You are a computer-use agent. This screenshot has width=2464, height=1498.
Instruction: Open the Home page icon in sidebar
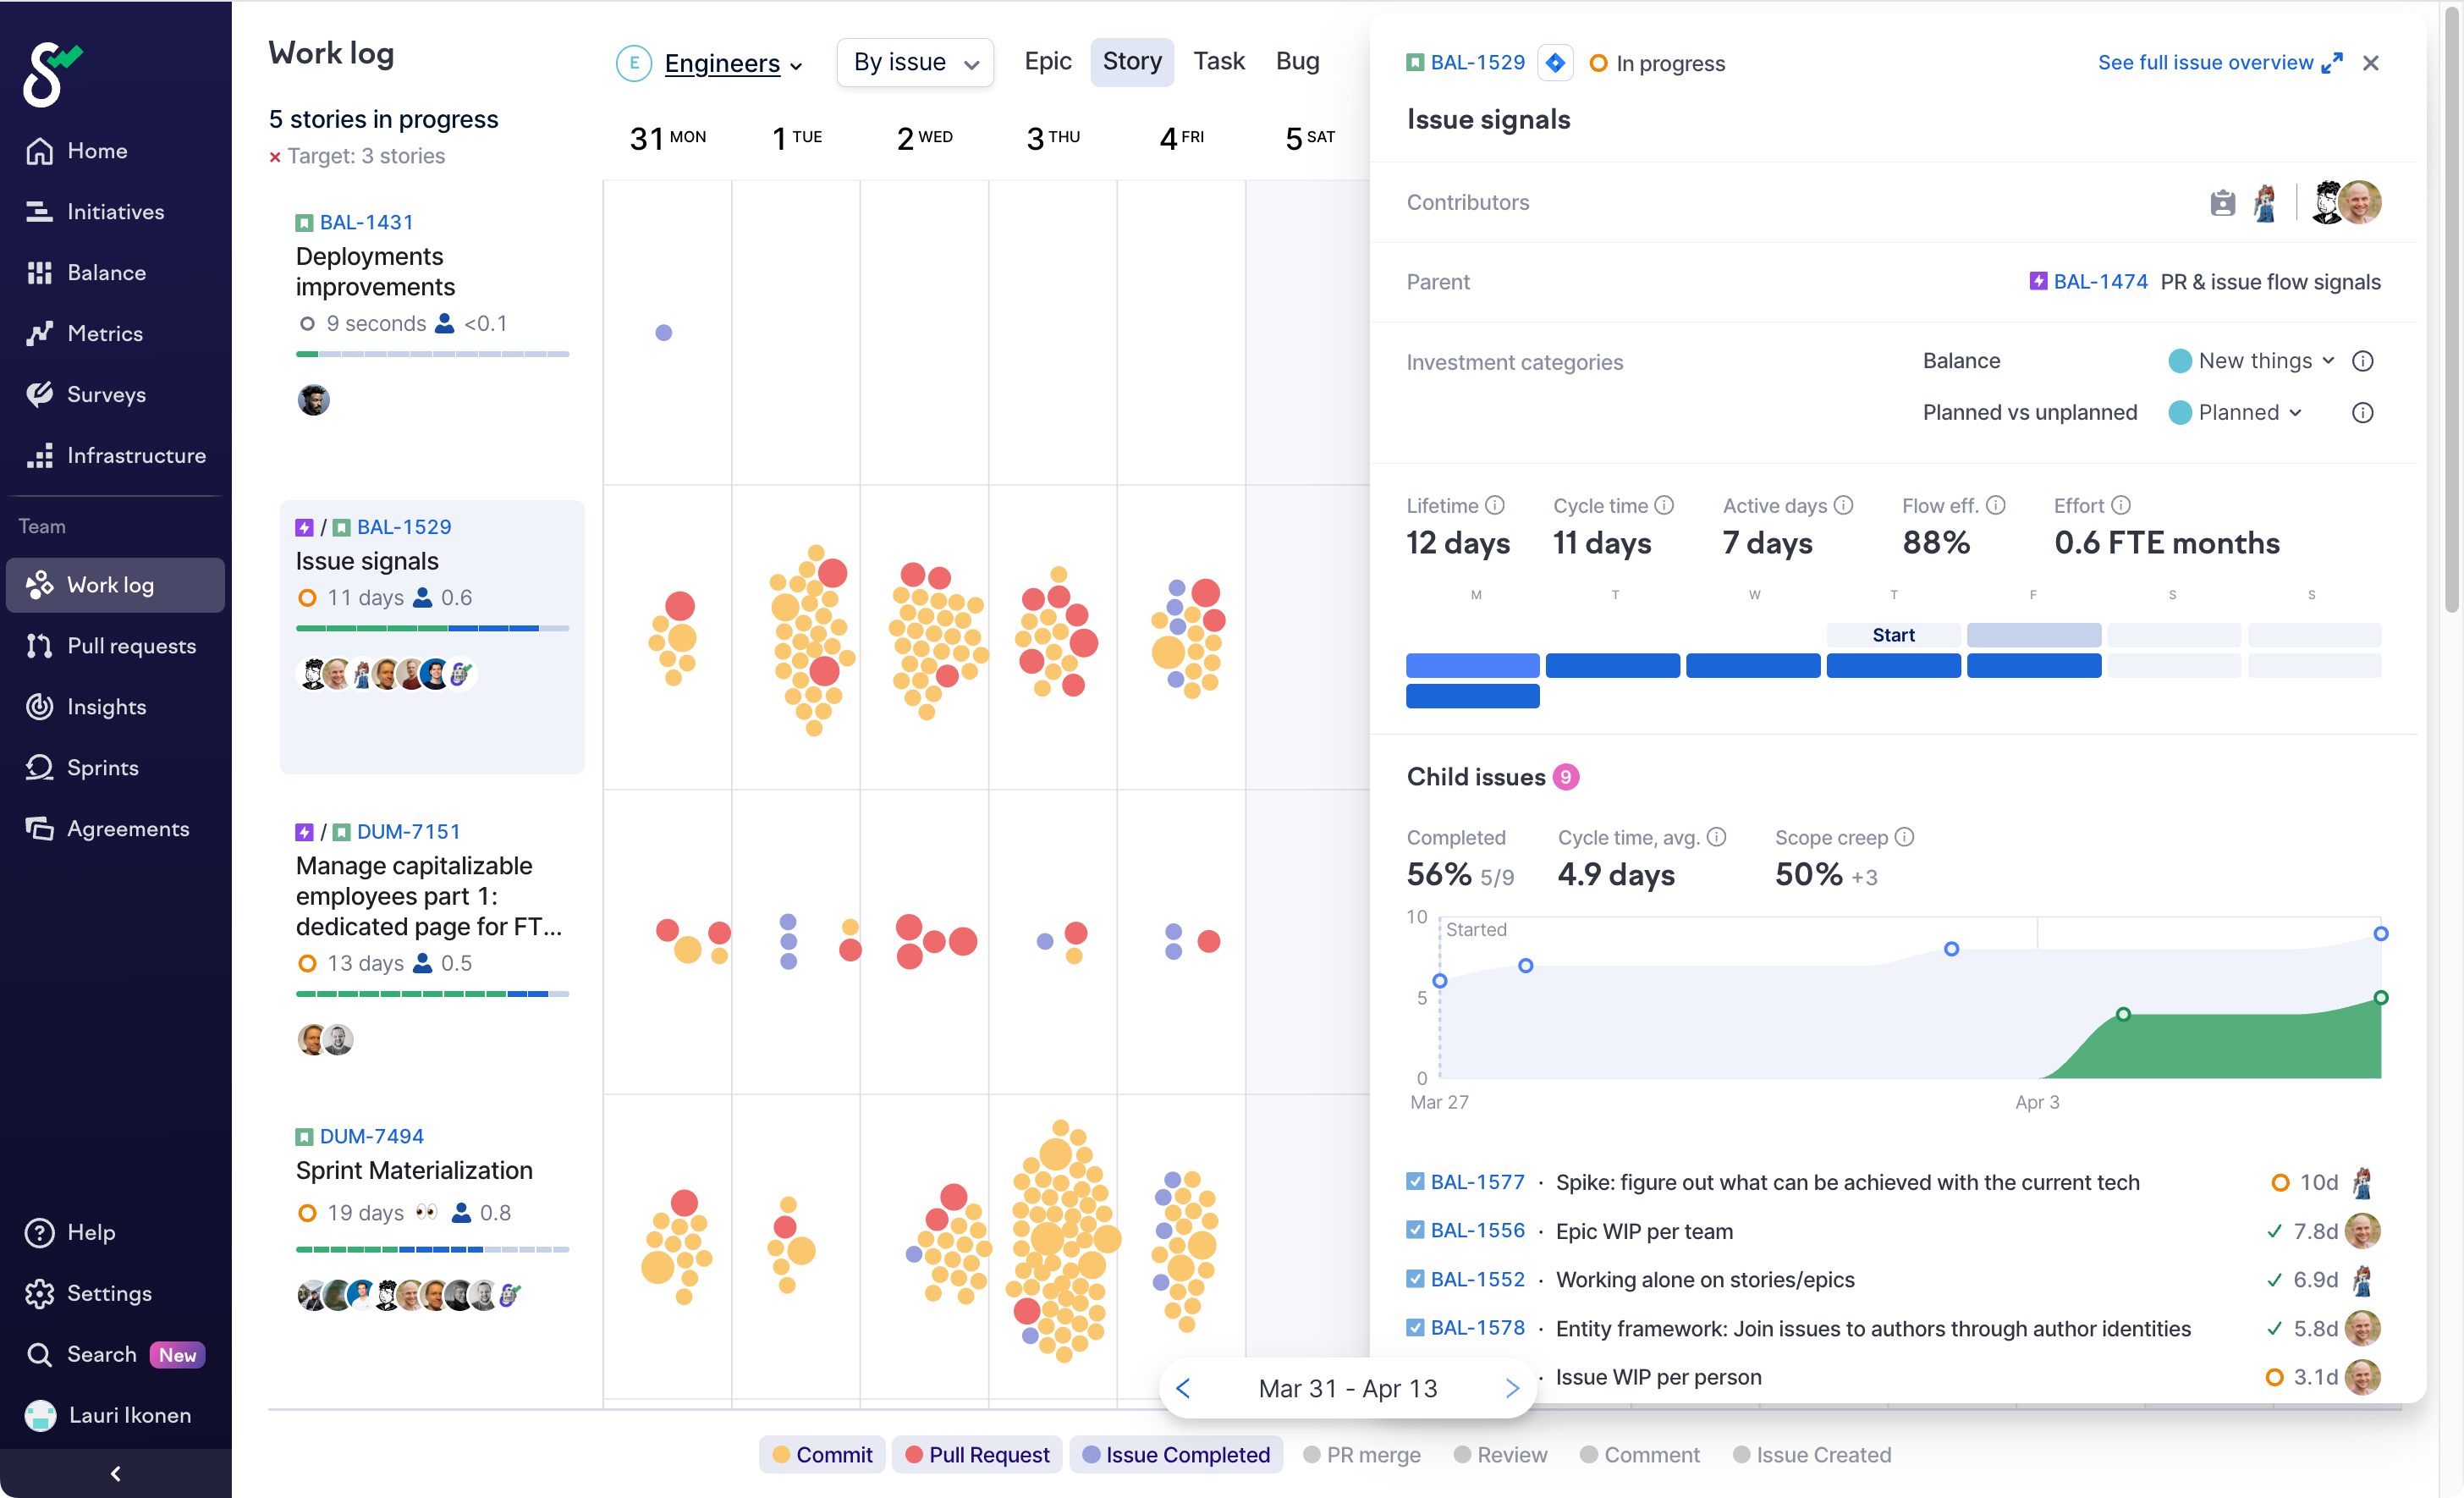click(x=39, y=151)
